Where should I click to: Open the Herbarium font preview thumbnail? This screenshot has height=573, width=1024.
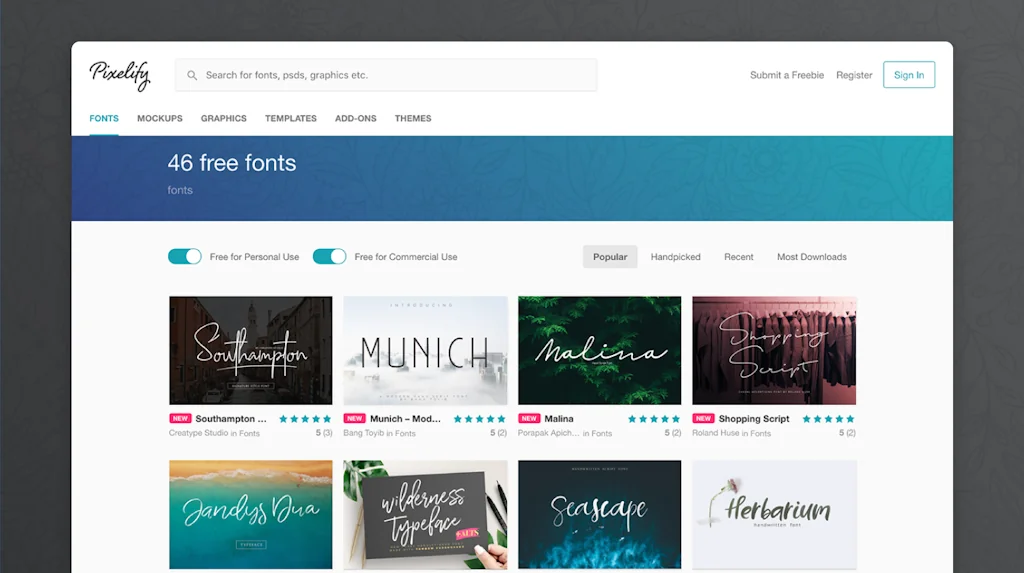point(775,515)
